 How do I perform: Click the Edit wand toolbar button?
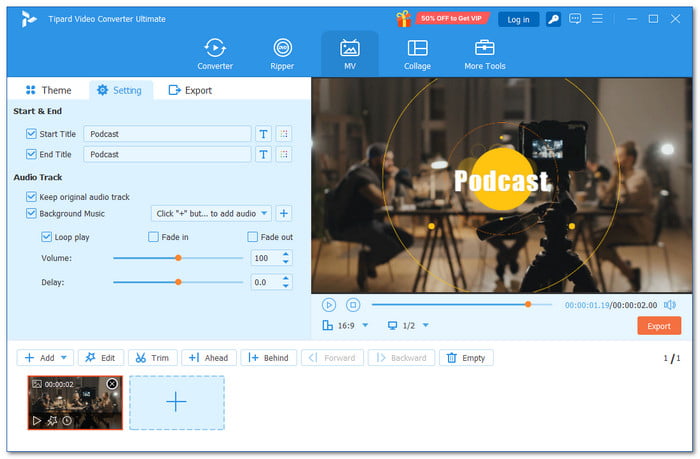[101, 358]
